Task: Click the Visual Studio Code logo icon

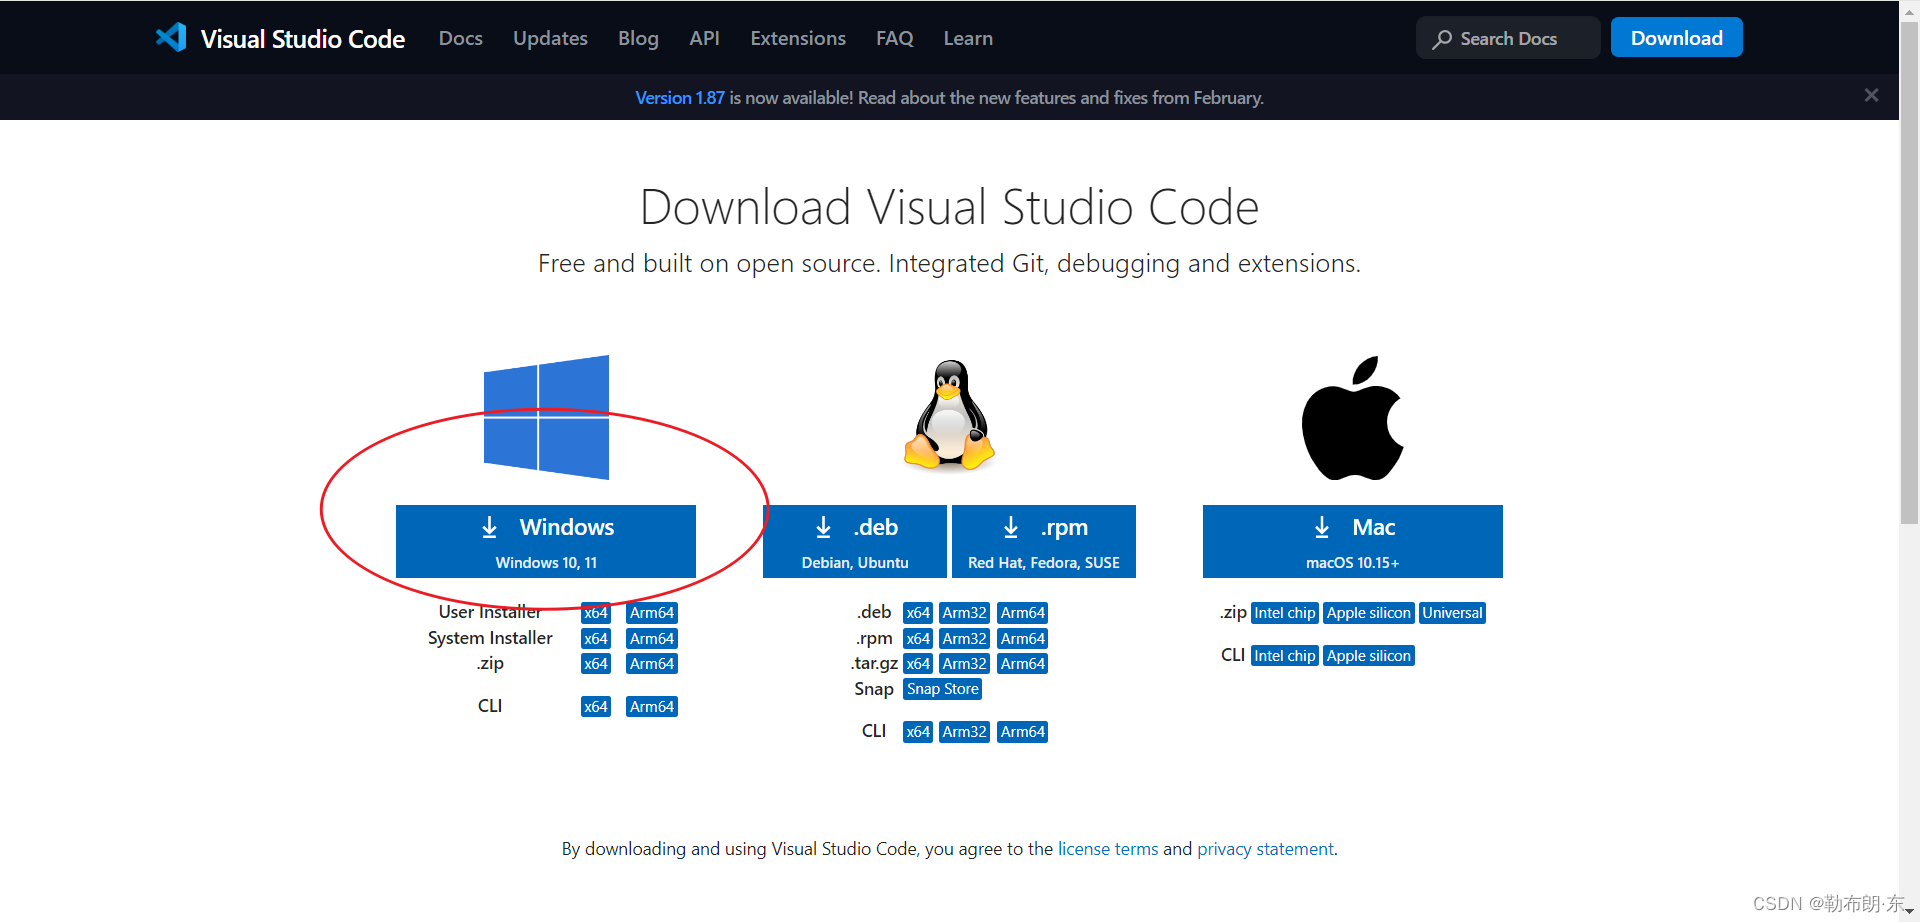Action: pos(171,38)
